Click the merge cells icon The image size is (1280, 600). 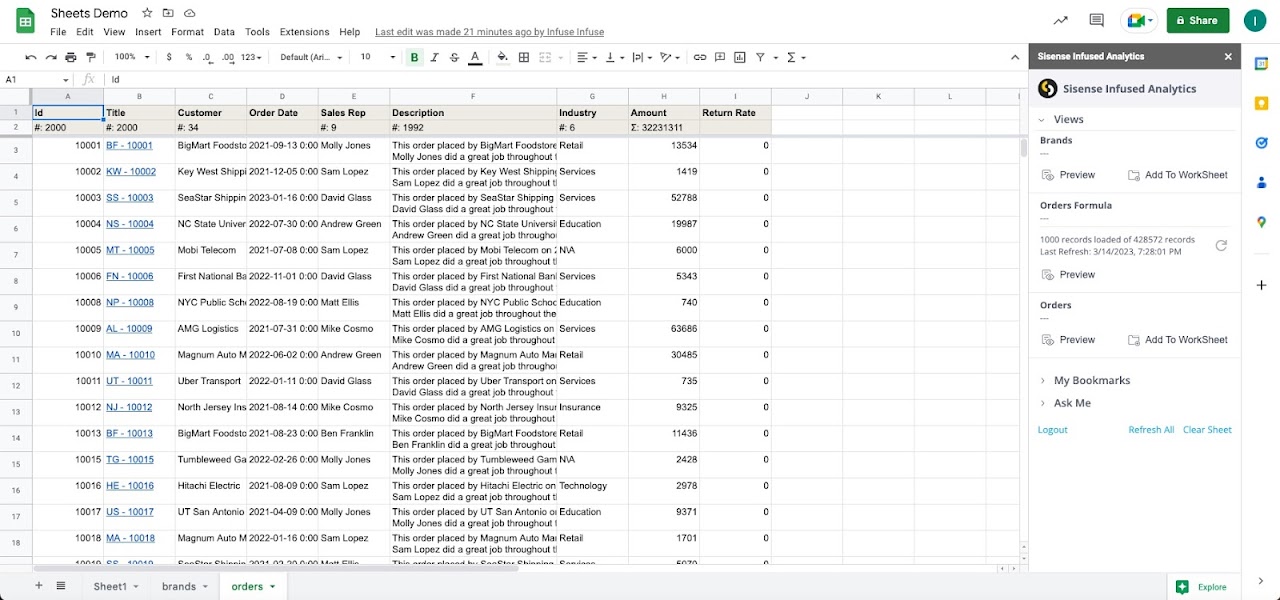pyautogui.click(x=544, y=58)
